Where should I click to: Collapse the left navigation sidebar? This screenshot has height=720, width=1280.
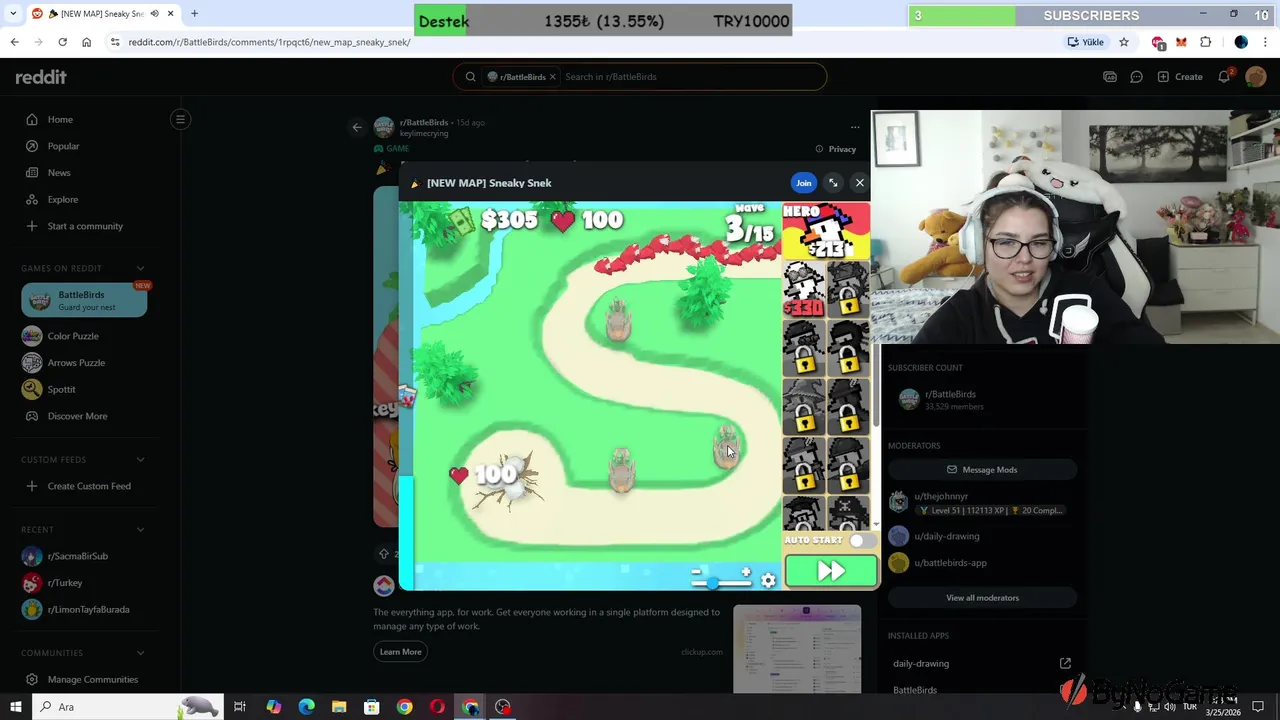tap(180, 119)
